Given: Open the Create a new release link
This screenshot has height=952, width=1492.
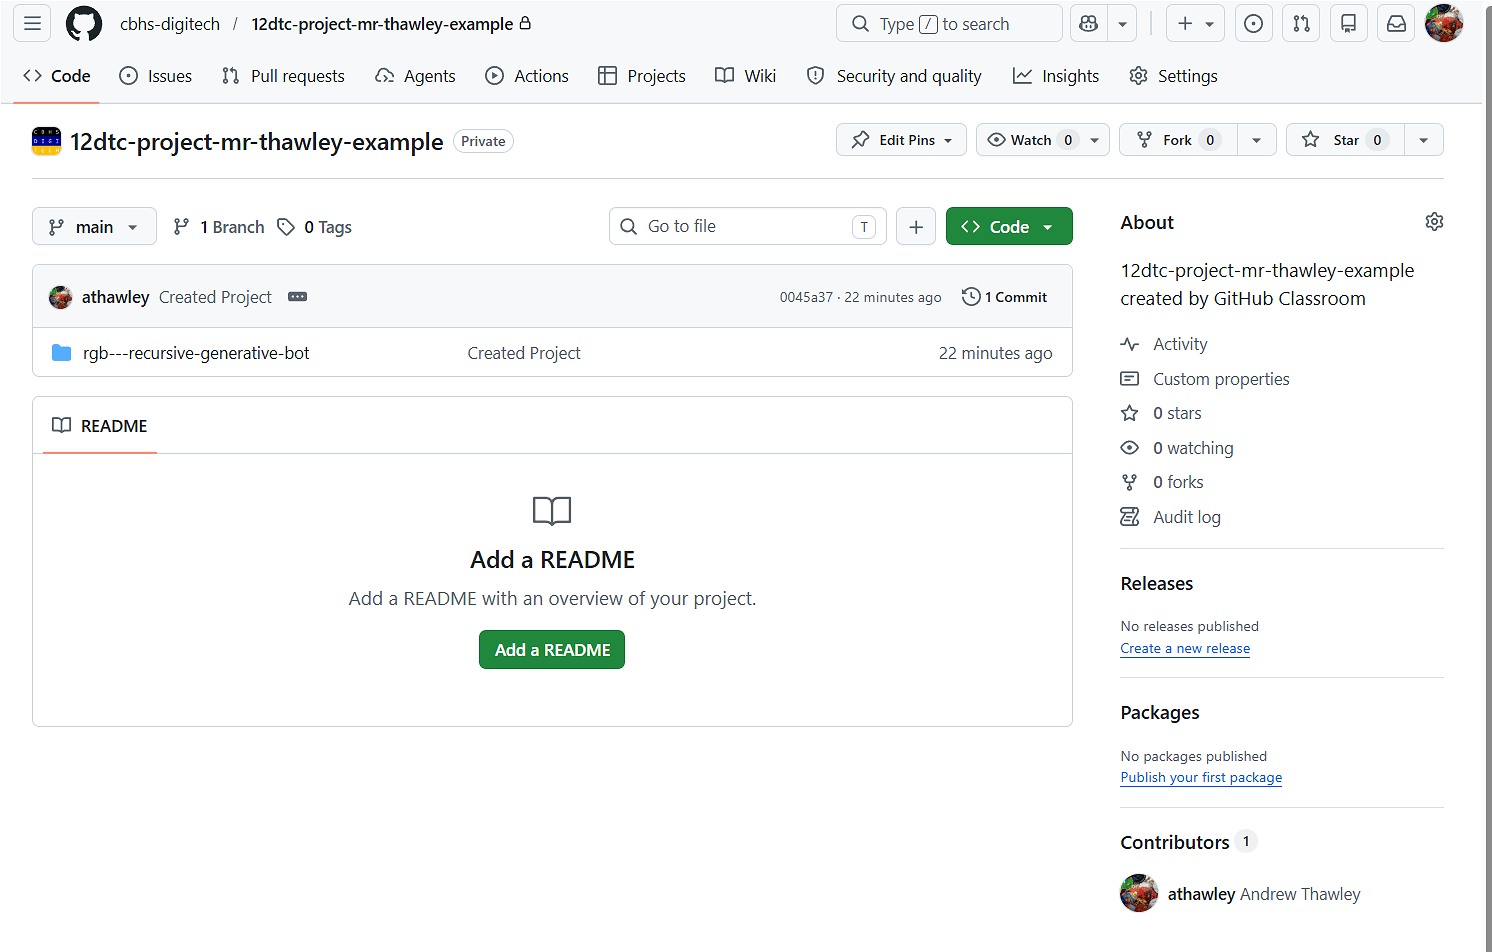Looking at the screenshot, I should pos(1184,648).
